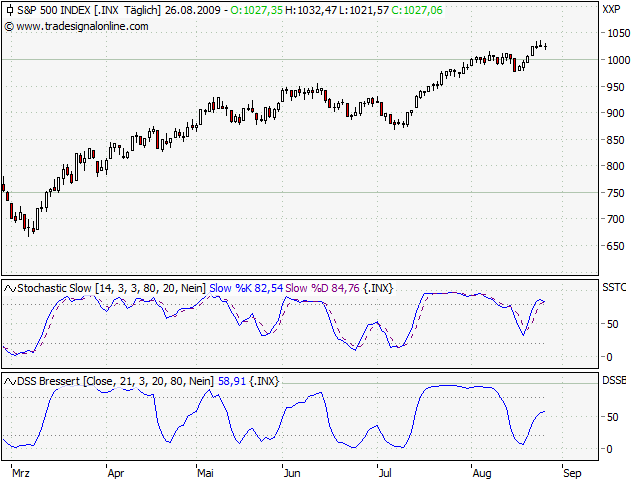Click the DSS value 58,91

[x=232, y=381]
